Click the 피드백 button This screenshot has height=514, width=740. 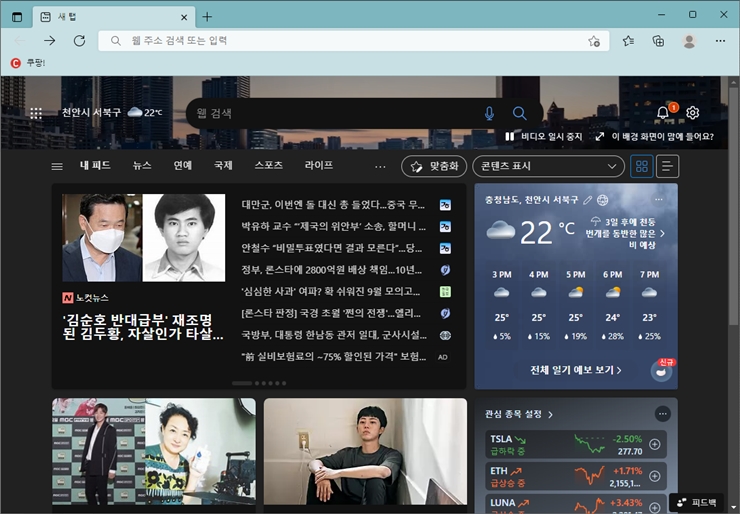697,503
